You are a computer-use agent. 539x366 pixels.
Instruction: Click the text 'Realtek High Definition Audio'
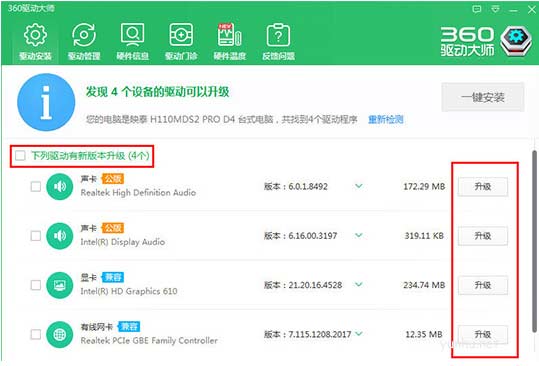pos(138,193)
